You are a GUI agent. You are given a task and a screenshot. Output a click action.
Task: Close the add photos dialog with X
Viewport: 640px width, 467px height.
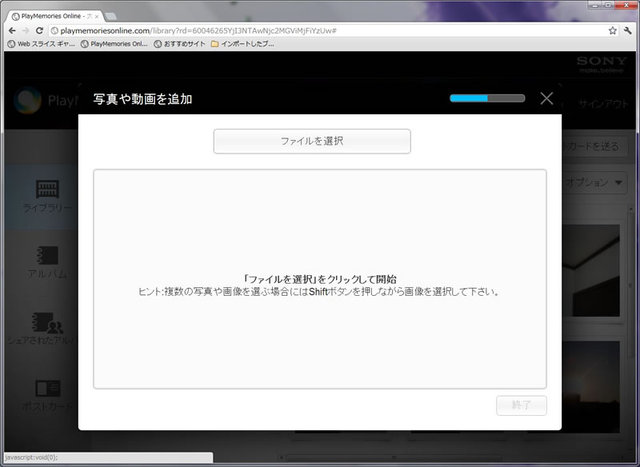point(546,98)
